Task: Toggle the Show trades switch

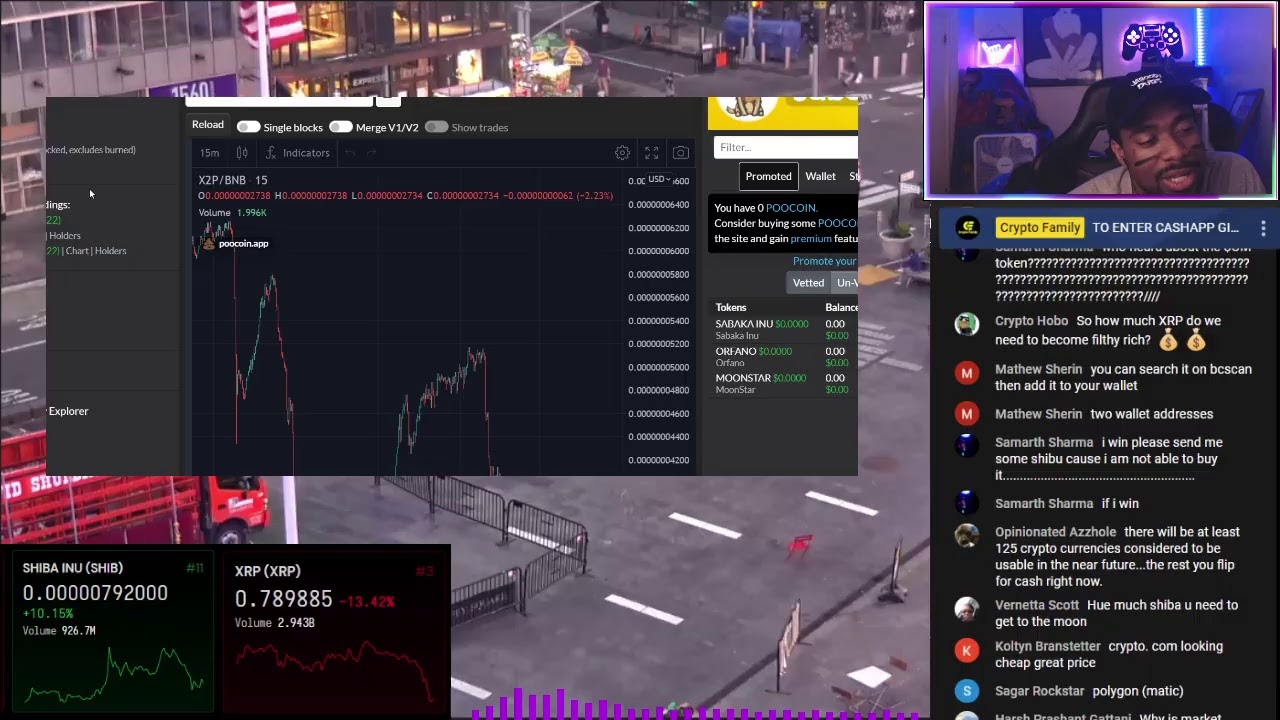Action: [436, 127]
